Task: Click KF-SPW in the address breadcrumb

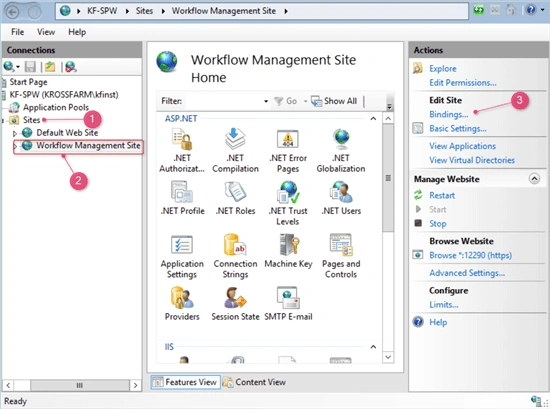Action: coord(102,11)
